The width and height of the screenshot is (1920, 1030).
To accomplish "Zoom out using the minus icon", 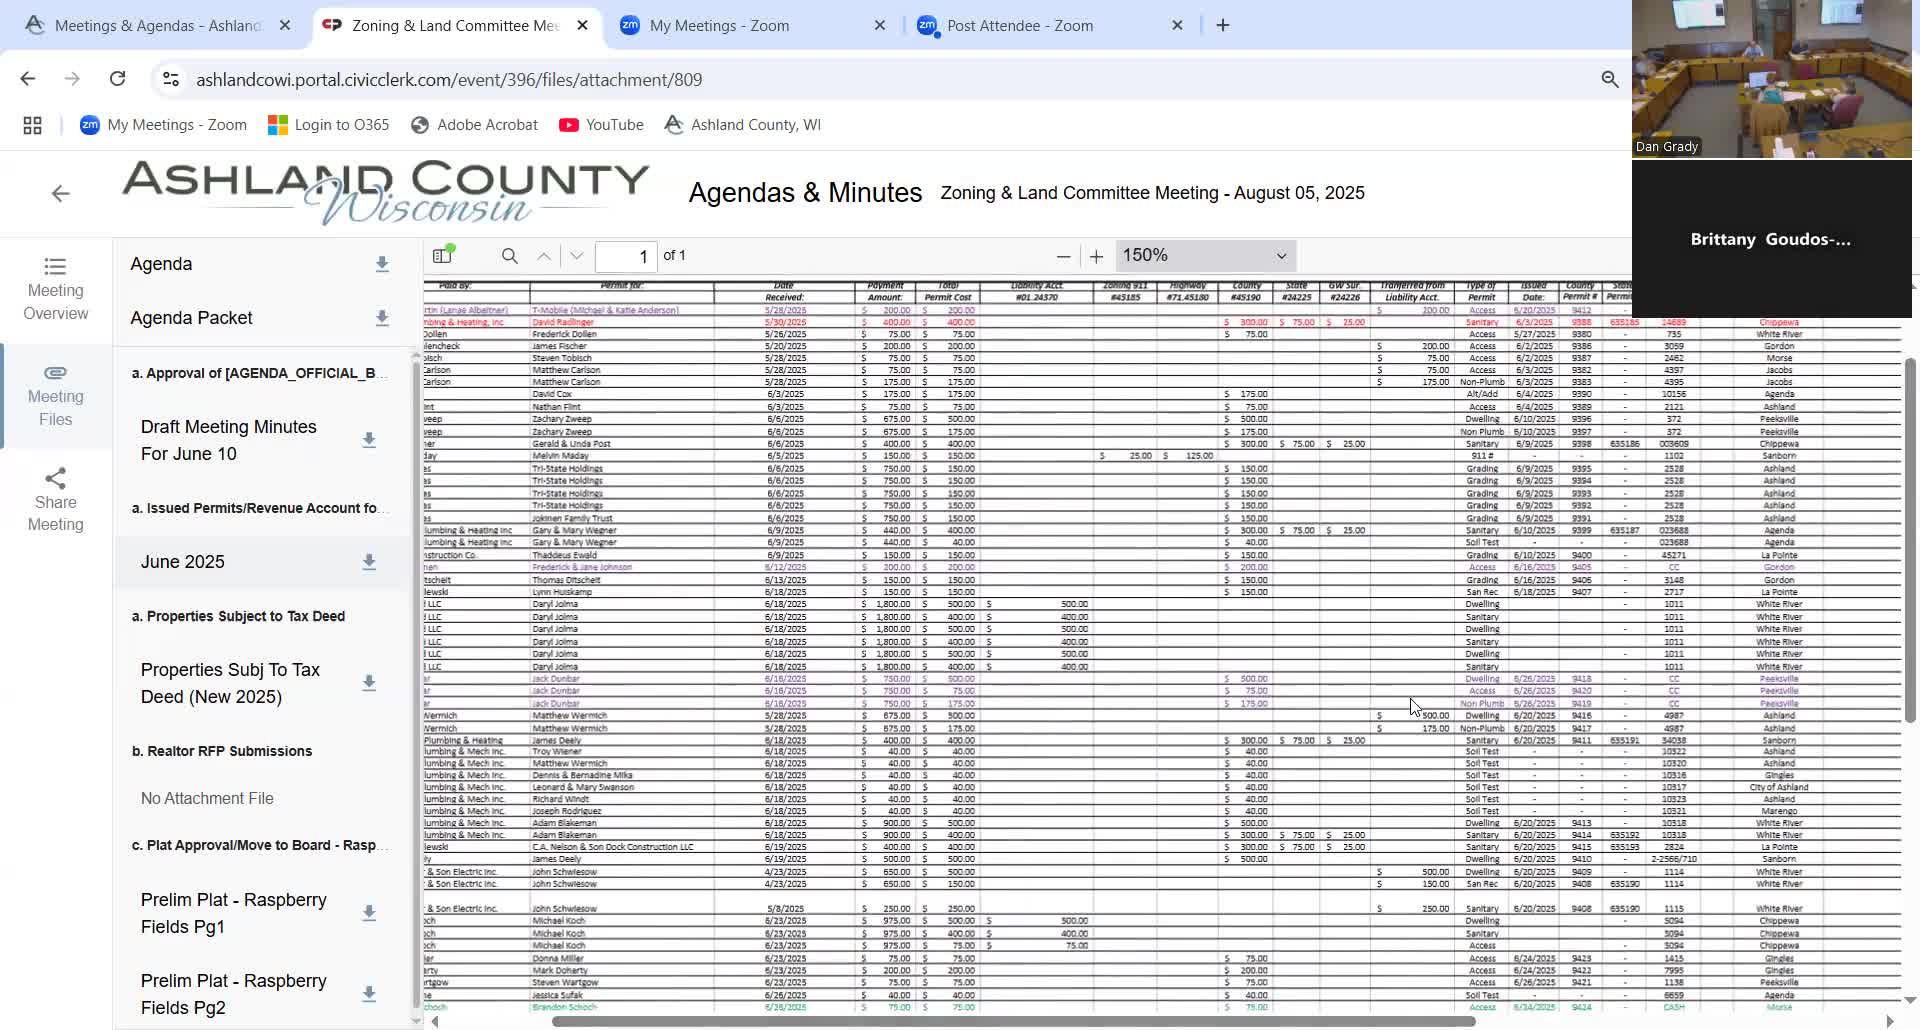I will 1064,256.
